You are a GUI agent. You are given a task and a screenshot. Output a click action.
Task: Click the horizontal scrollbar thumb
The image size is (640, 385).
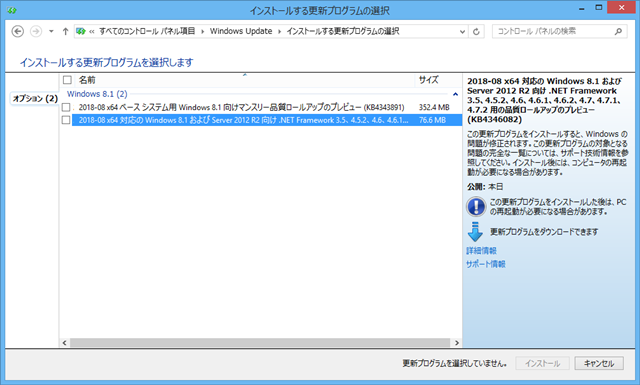tap(260, 343)
